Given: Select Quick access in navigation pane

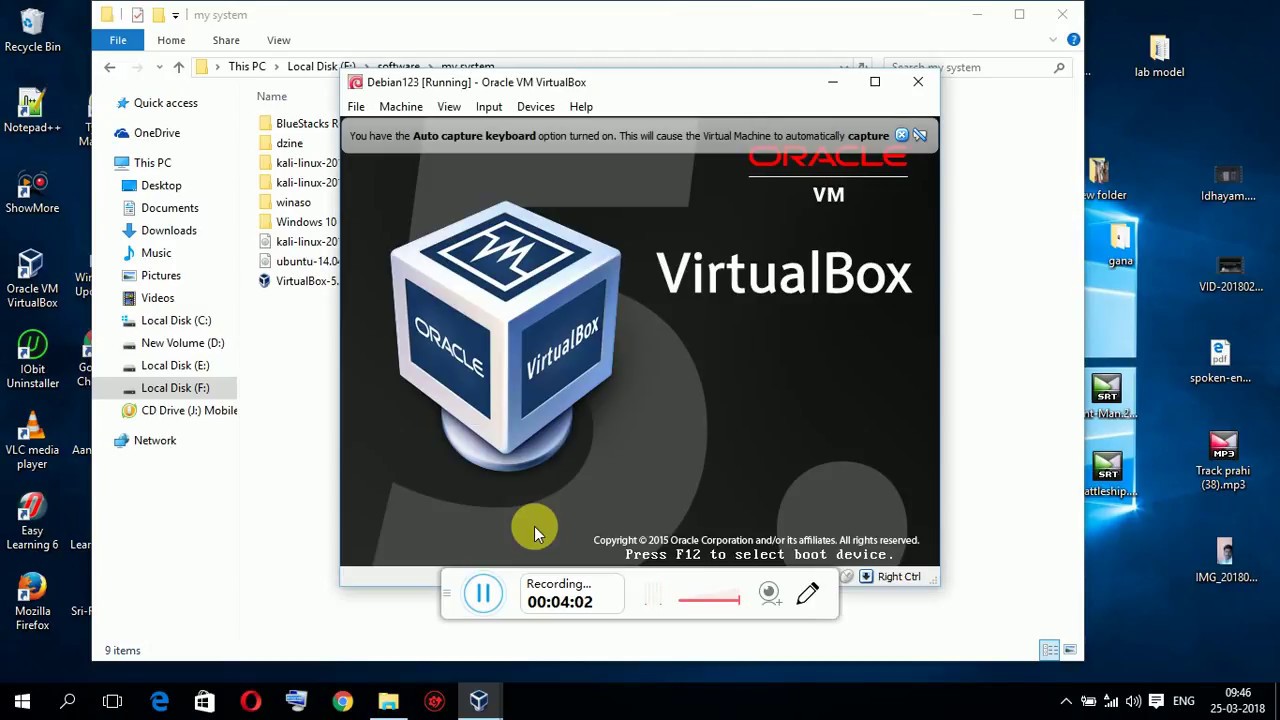Looking at the screenshot, I should (x=165, y=103).
